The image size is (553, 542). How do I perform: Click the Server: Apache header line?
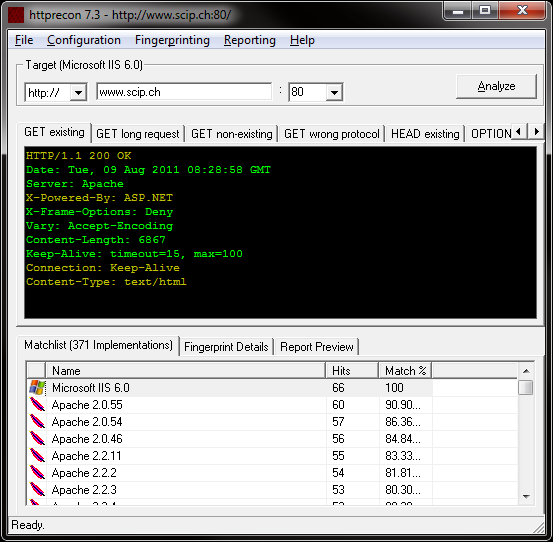[75, 184]
